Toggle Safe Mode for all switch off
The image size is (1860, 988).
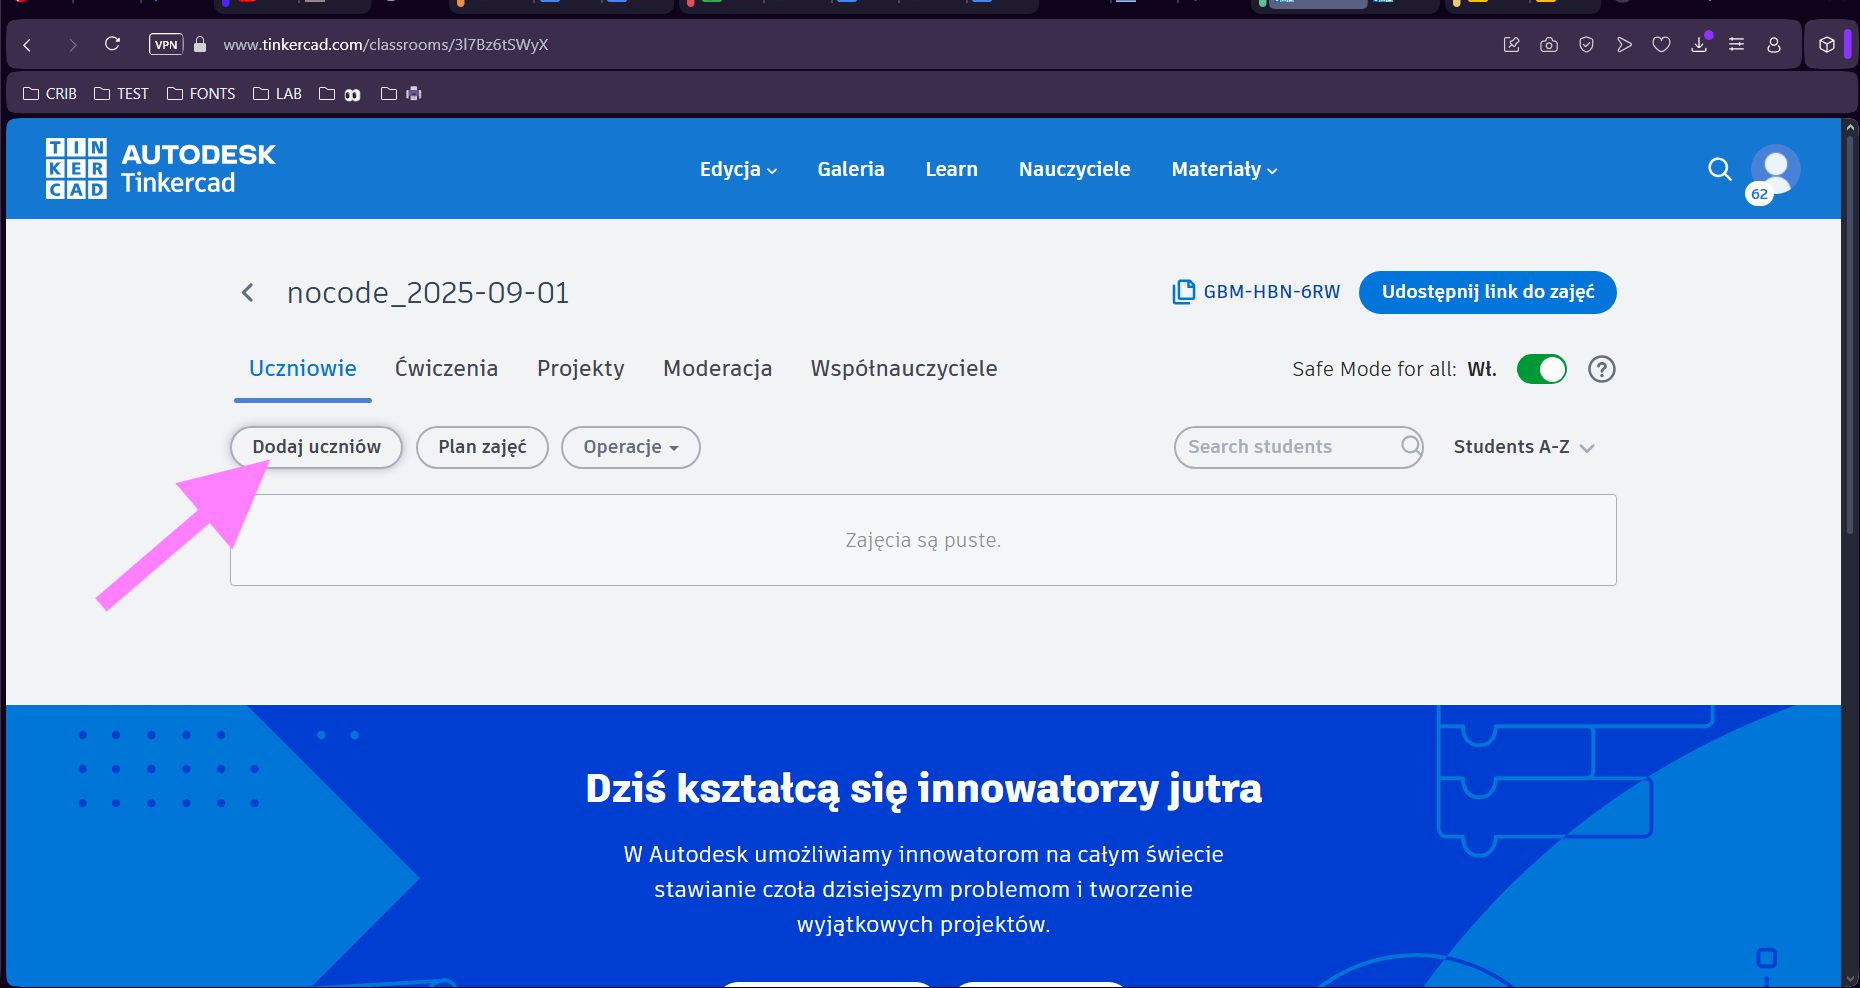pos(1541,369)
